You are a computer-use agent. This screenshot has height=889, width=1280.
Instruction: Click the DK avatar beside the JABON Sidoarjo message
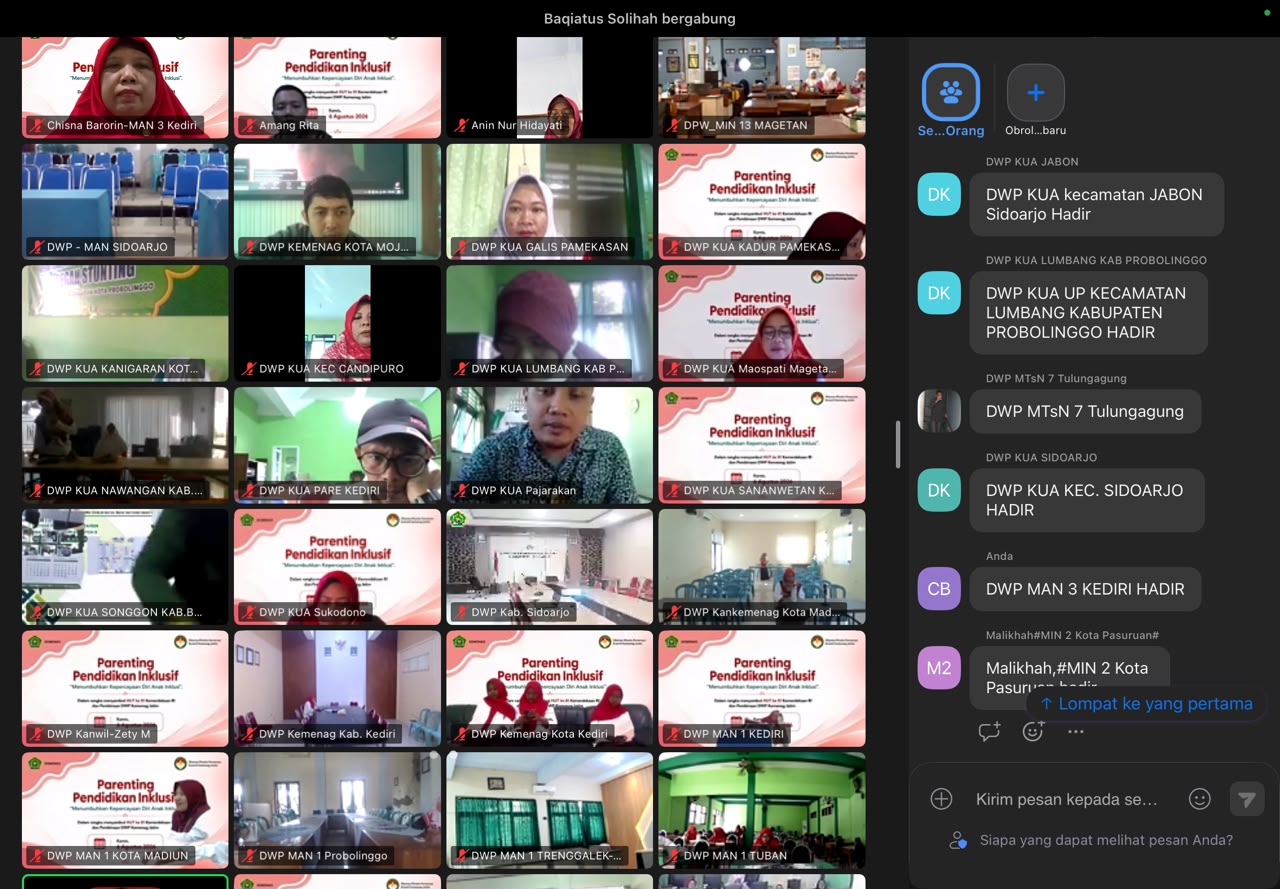[939, 195]
